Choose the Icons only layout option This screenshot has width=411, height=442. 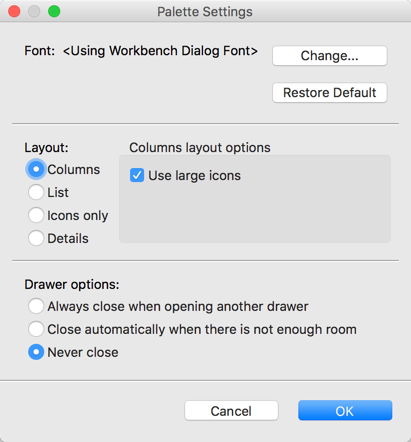[36, 215]
